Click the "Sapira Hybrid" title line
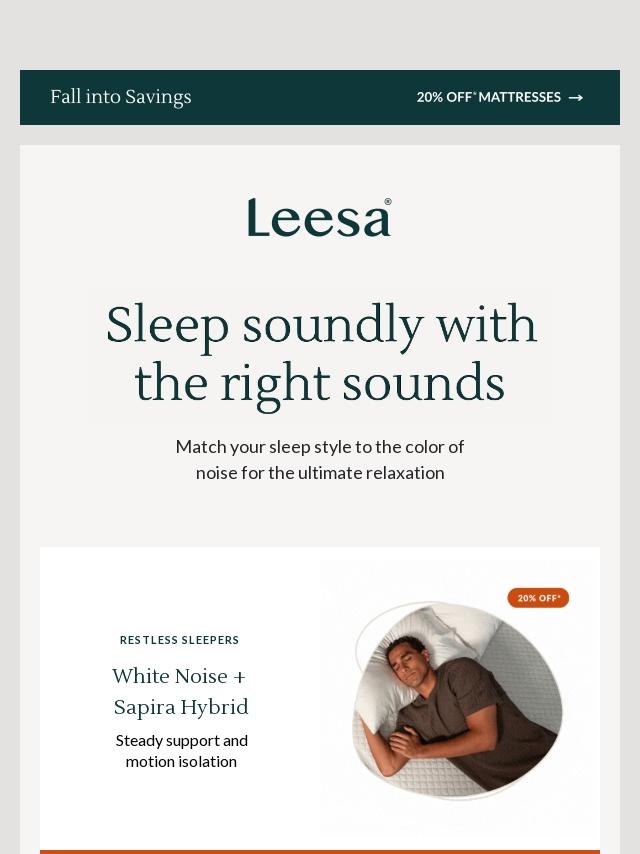This screenshot has width=640, height=854. point(181,708)
